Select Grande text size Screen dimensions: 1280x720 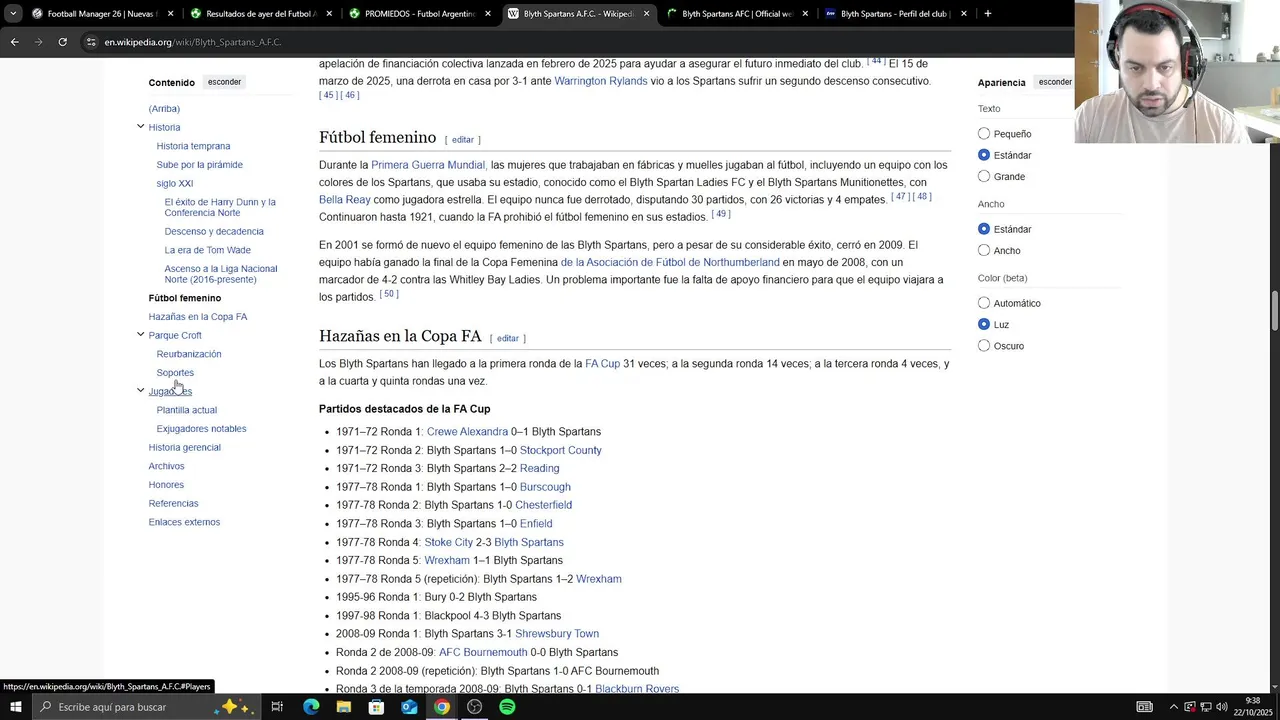pyautogui.click(x=984, y=176)
